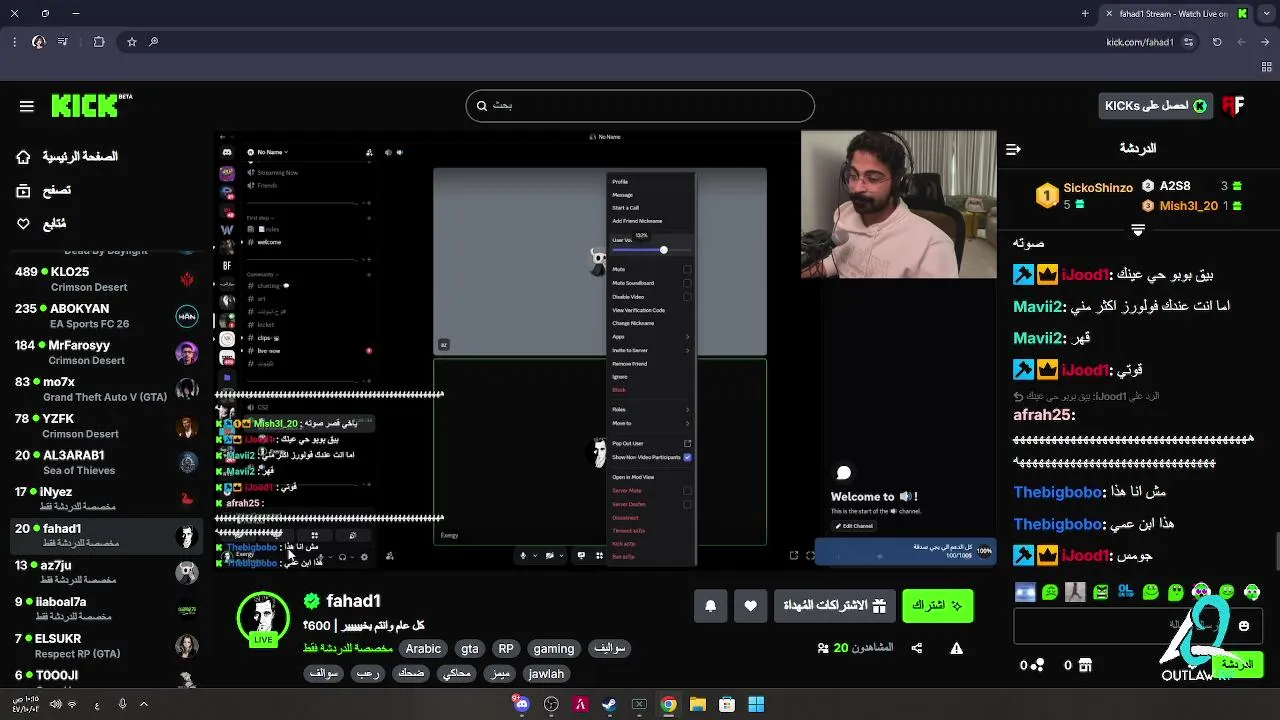
Task: Open az7ju channel in sidebar
Action: click(105, 572)
